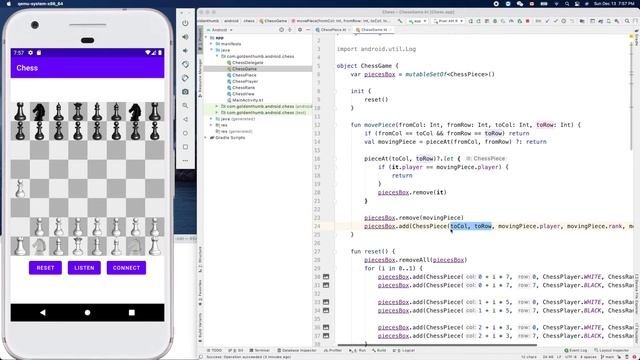Click the project panel settings gear icon

pyautogui.click(x=300, y=30)
